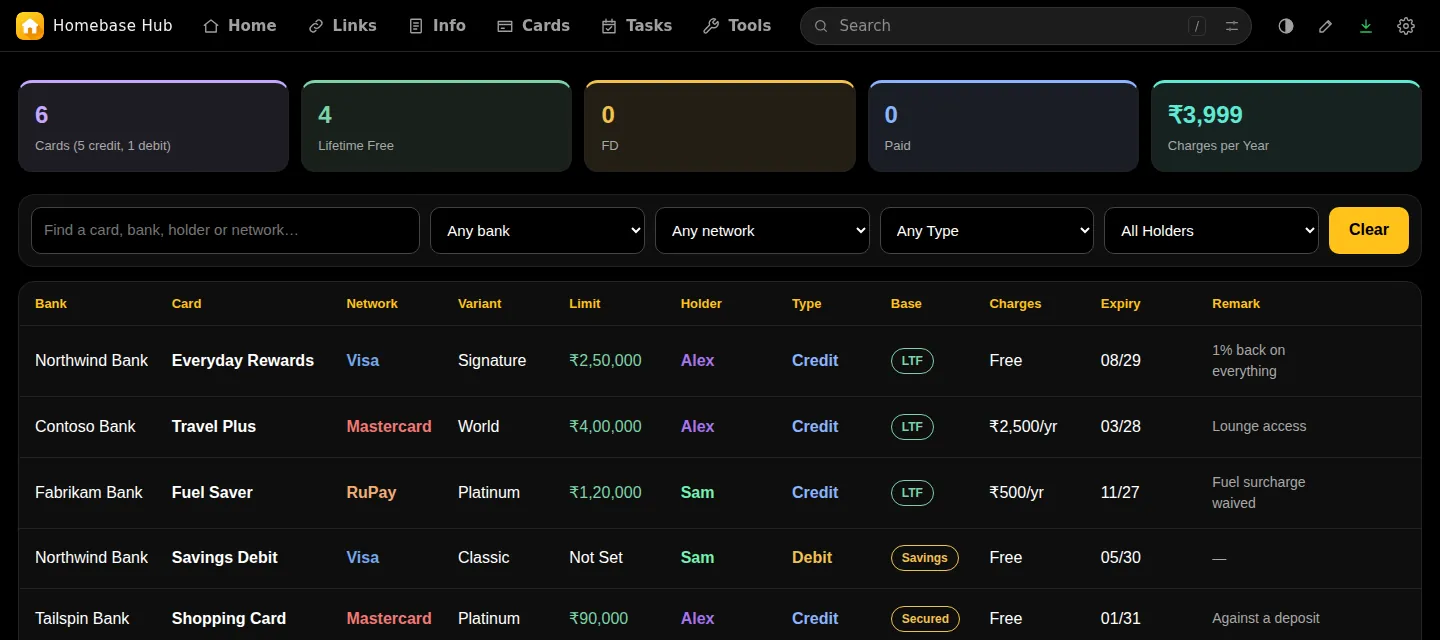Click the Debit type label
Viewport: 1440px width, 640px height.
[x=812, y=558]
